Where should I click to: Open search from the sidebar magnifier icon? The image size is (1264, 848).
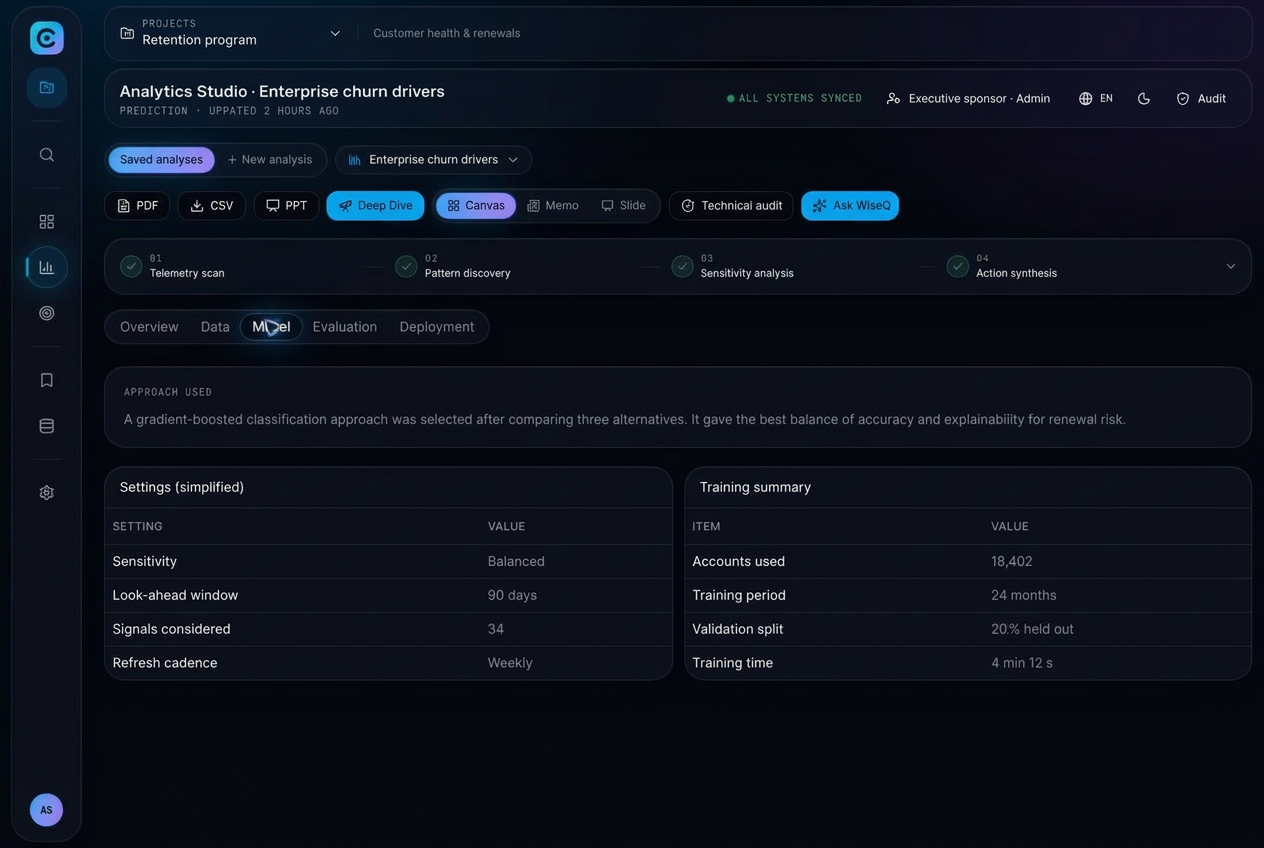point(46,155)
